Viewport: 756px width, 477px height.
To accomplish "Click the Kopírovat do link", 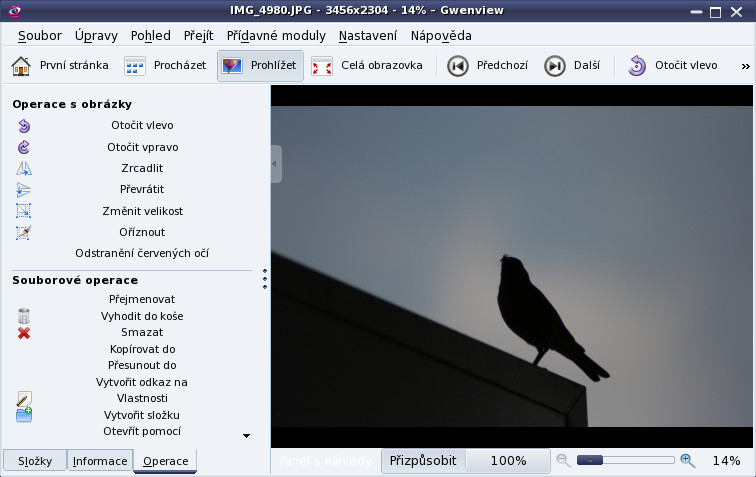I will click(142, 349).
